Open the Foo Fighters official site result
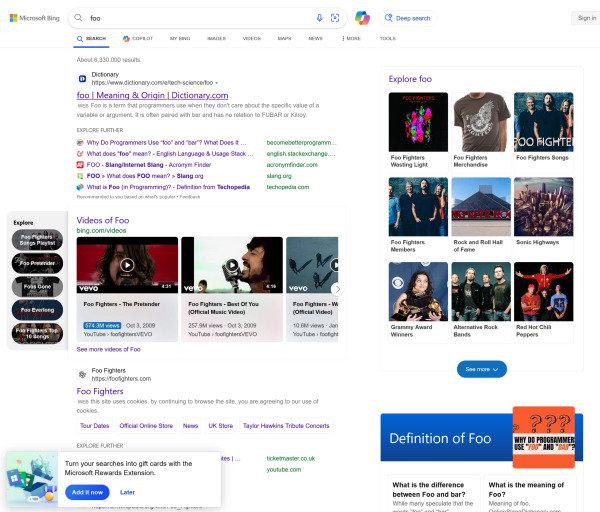 point(100,391)
